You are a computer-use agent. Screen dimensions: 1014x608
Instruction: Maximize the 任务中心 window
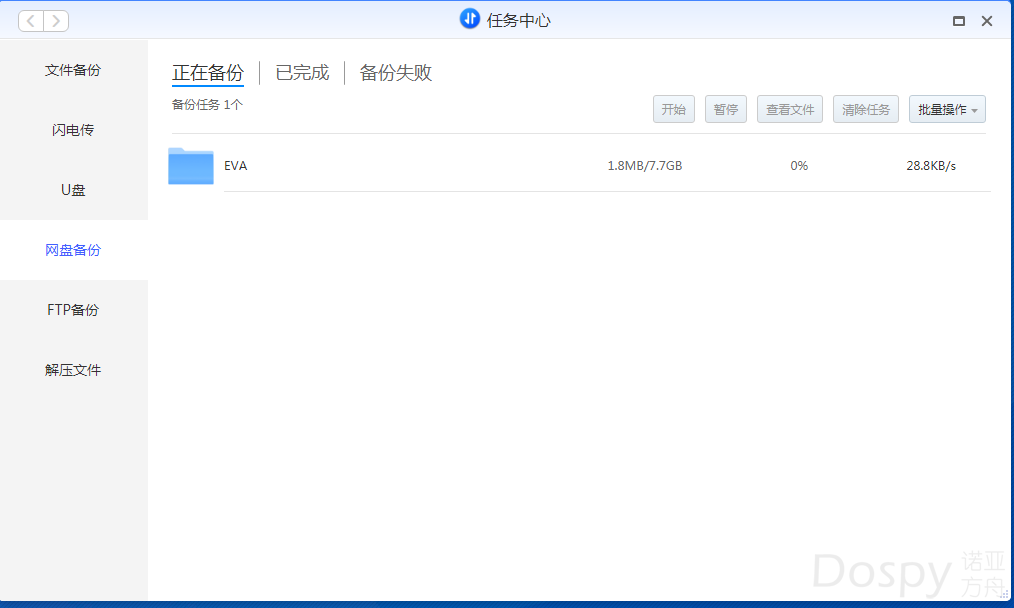[x=959, y=21]
